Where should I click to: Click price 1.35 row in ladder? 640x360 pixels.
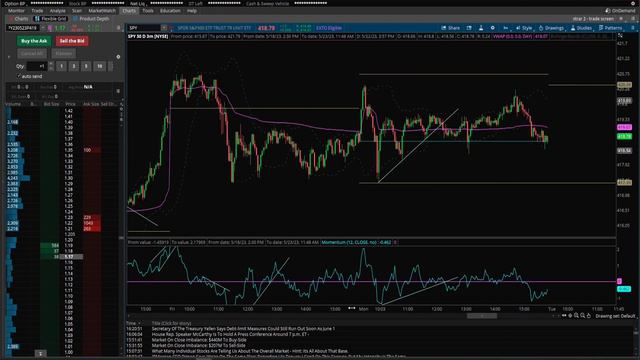pyautogui.click(x=69, y=150)
